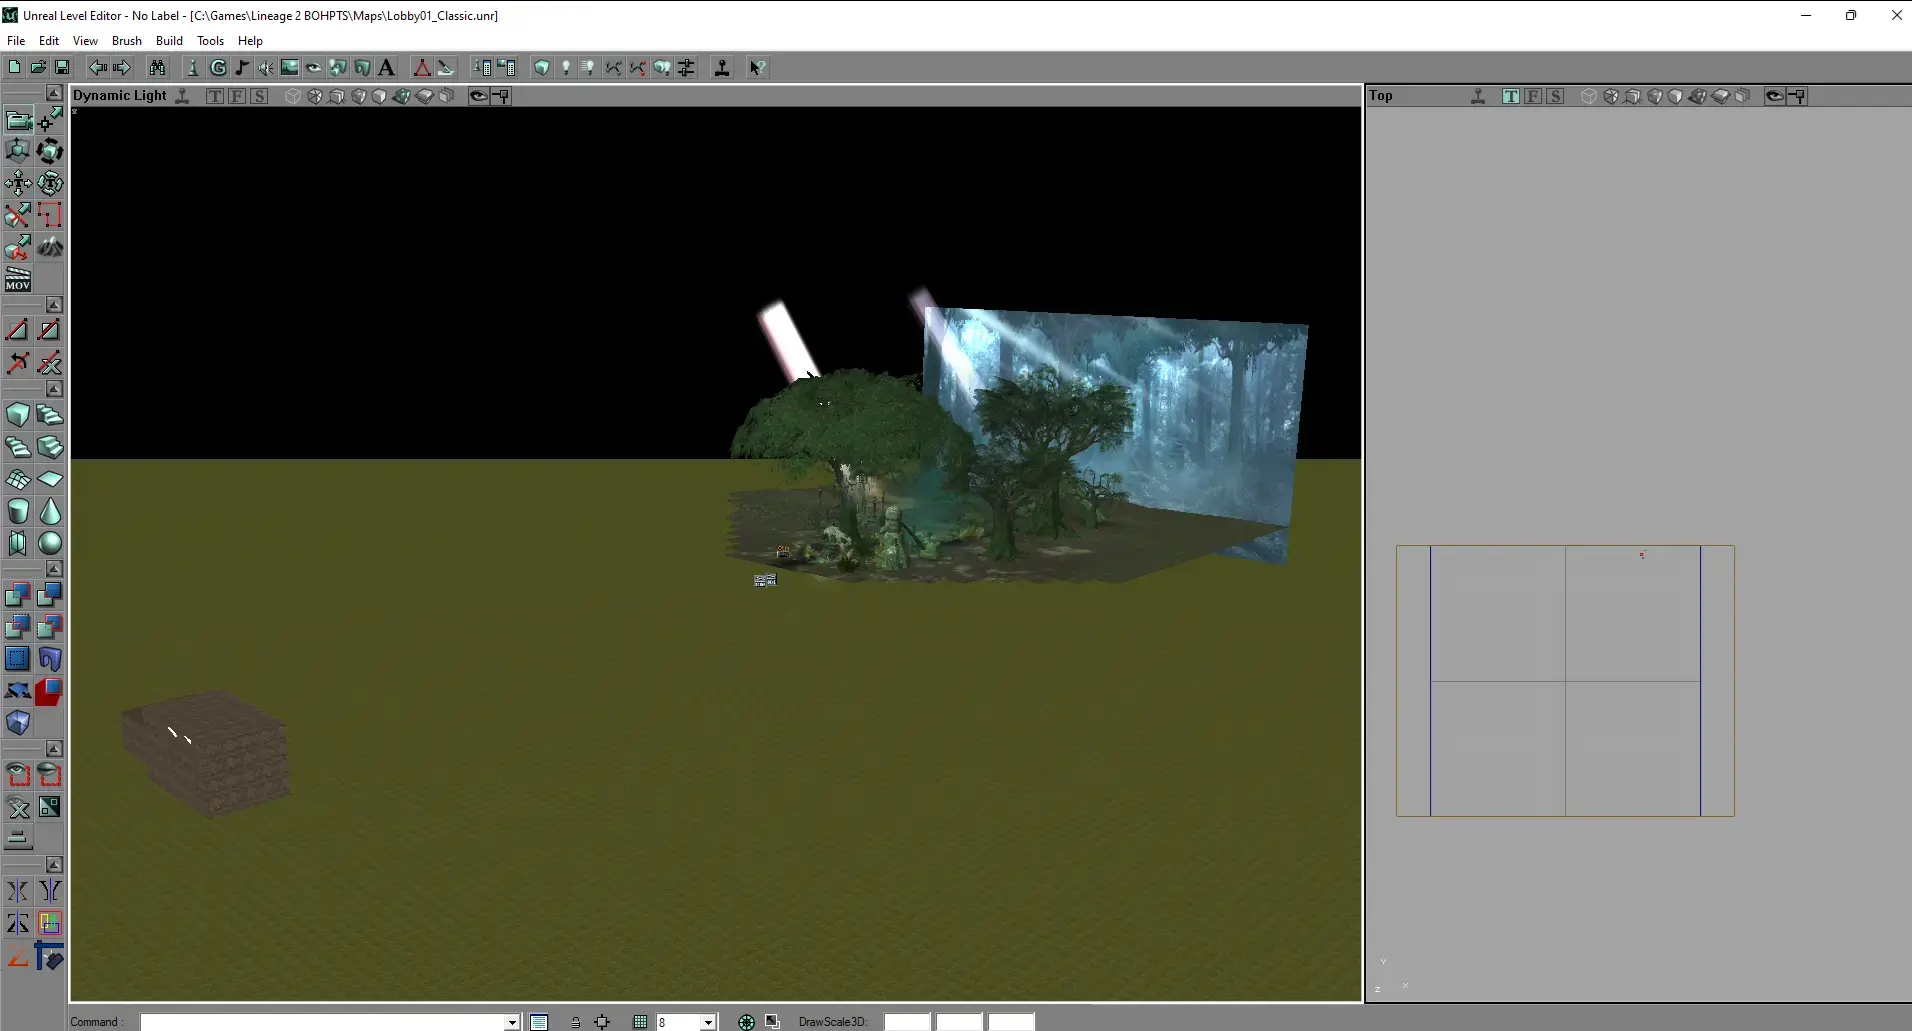Viewport: 1912px width, 1031px height.
Task: Toggle Top view T in Dynamic Light viewport
Action: [x=215, y=96]
